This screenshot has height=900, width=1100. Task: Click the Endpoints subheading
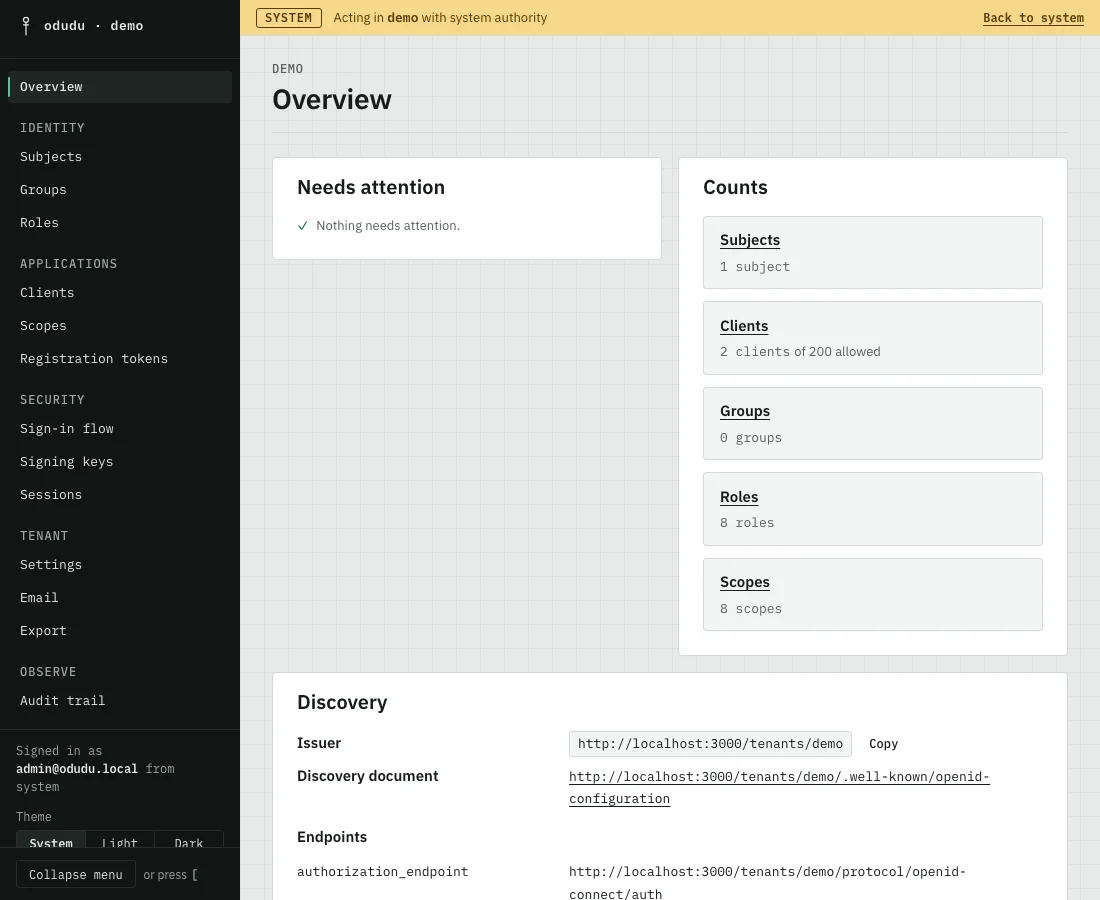332,837
